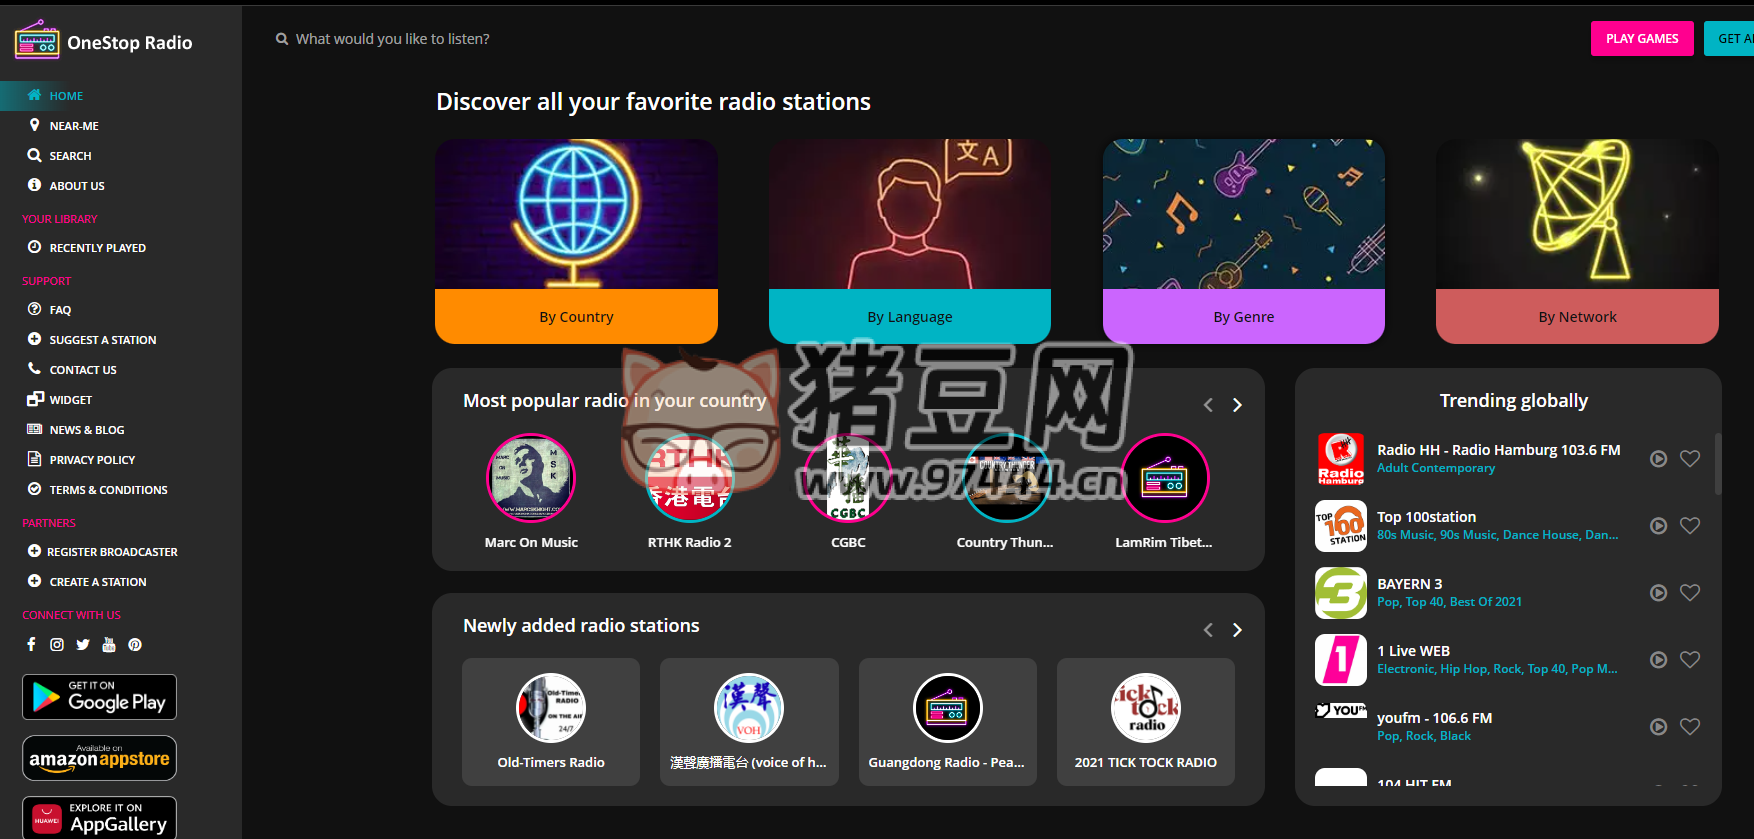Browse stations By Language card
Viewport: 1754px width, 839px height.
click(x=910, y=241)
